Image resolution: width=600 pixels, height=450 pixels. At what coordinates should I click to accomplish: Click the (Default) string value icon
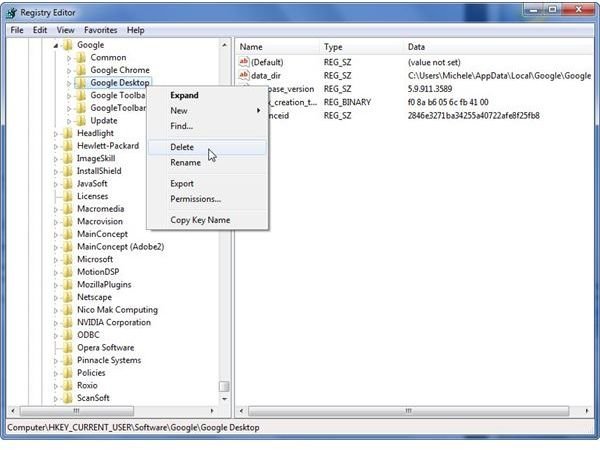(244, 62)
